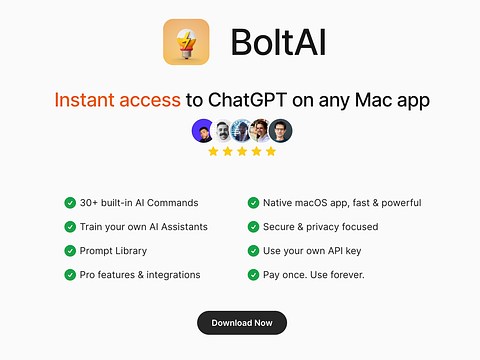Click the Prompt Library feature text
480x360 pixels.
coord(113,251)
